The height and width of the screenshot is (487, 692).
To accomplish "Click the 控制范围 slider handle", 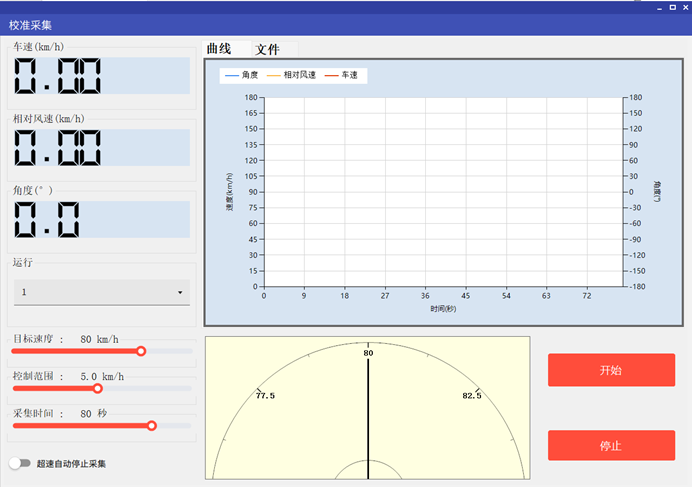I will [x=97, y=388].
